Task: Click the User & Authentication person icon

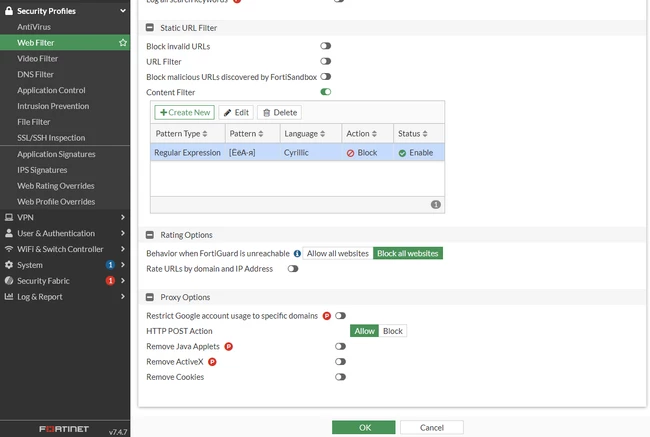Action: (x=9, y=233)
